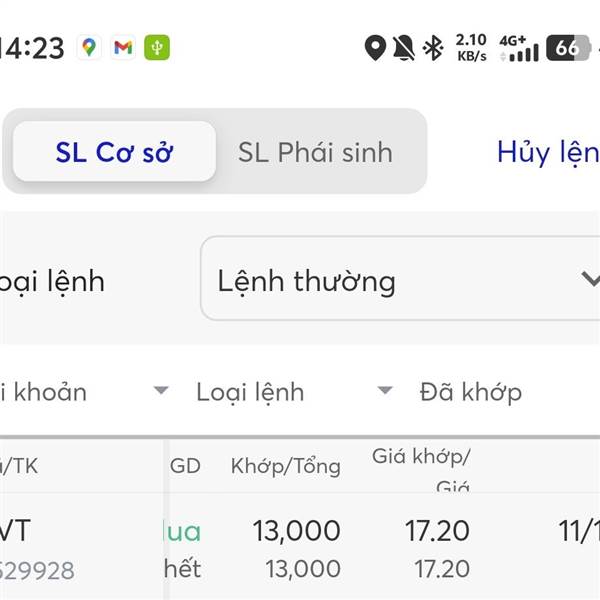Tap the muted bell status icon
The width and height of the screenshot is (600, 600).
[404, 47]
